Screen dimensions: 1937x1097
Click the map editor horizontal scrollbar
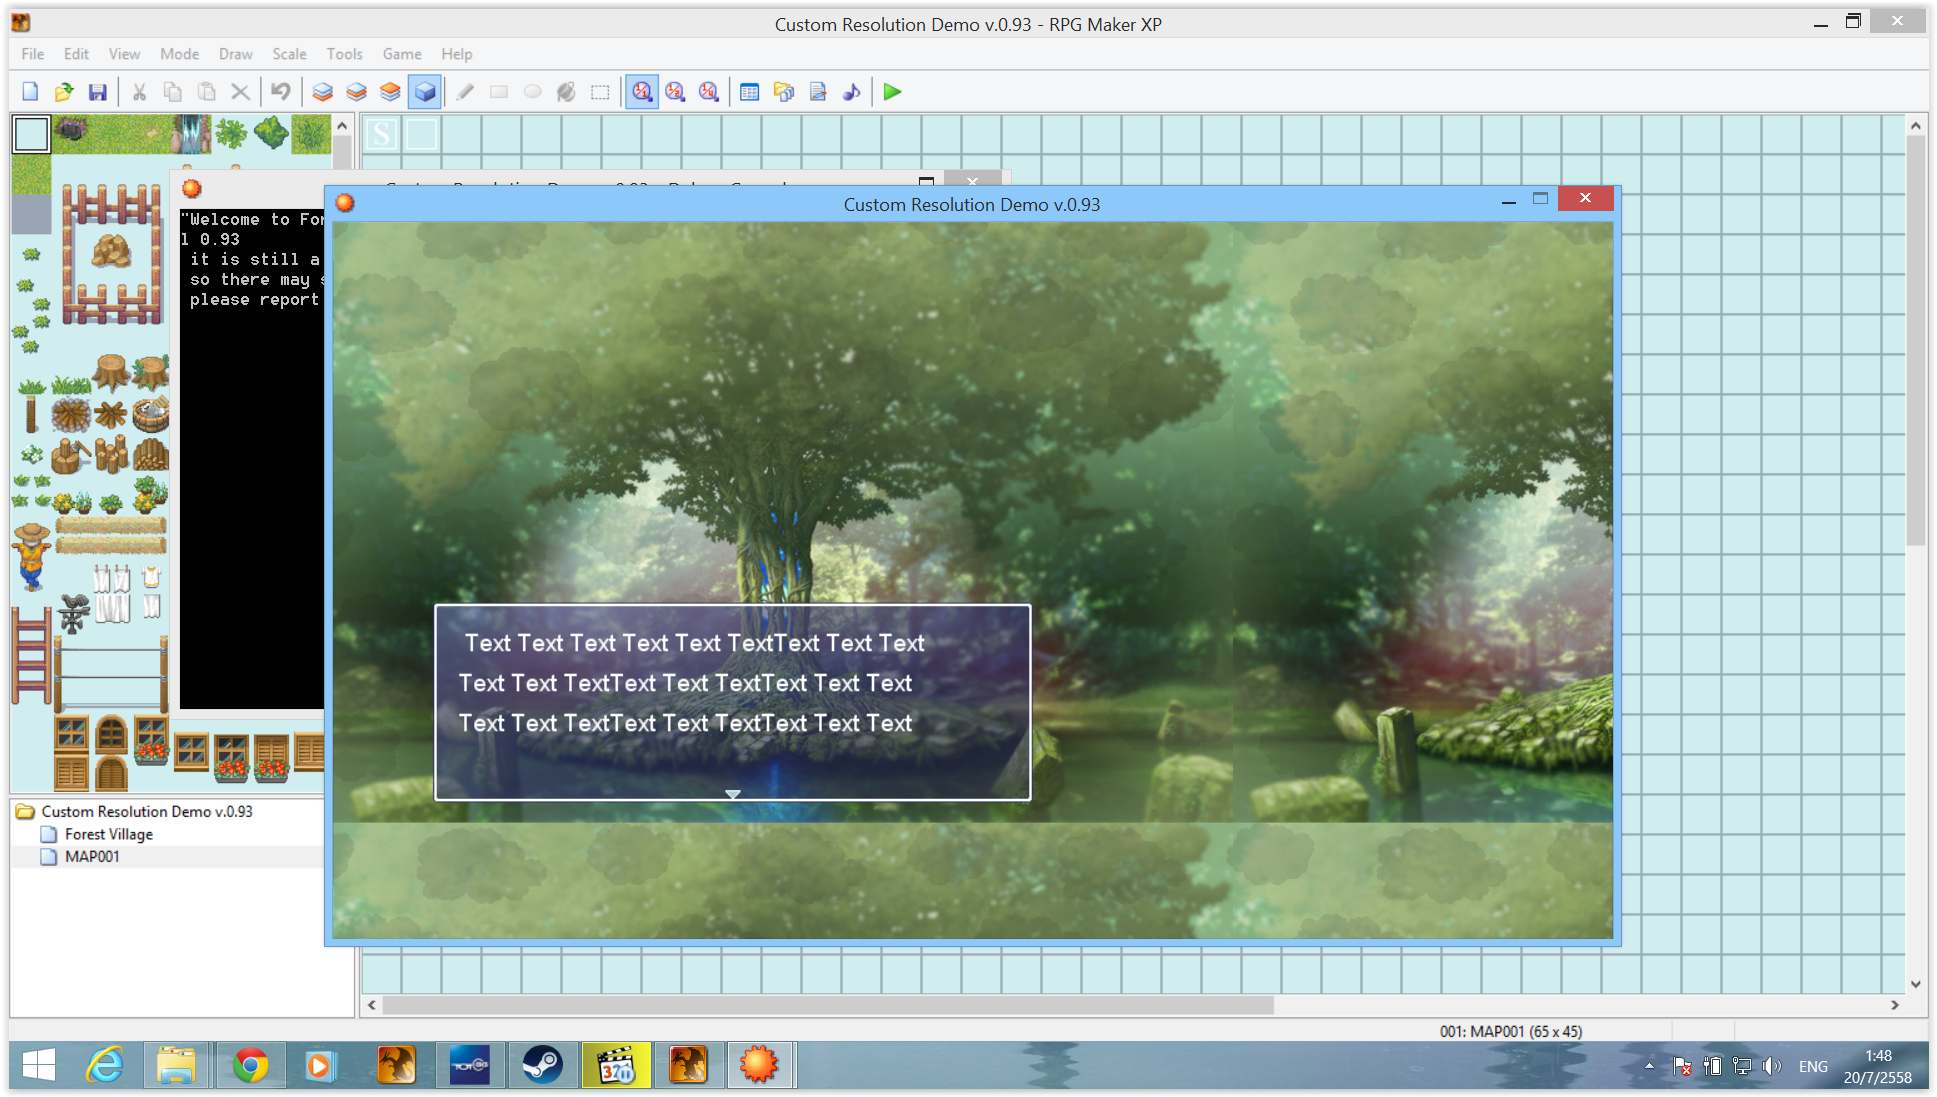point(827,1004)
